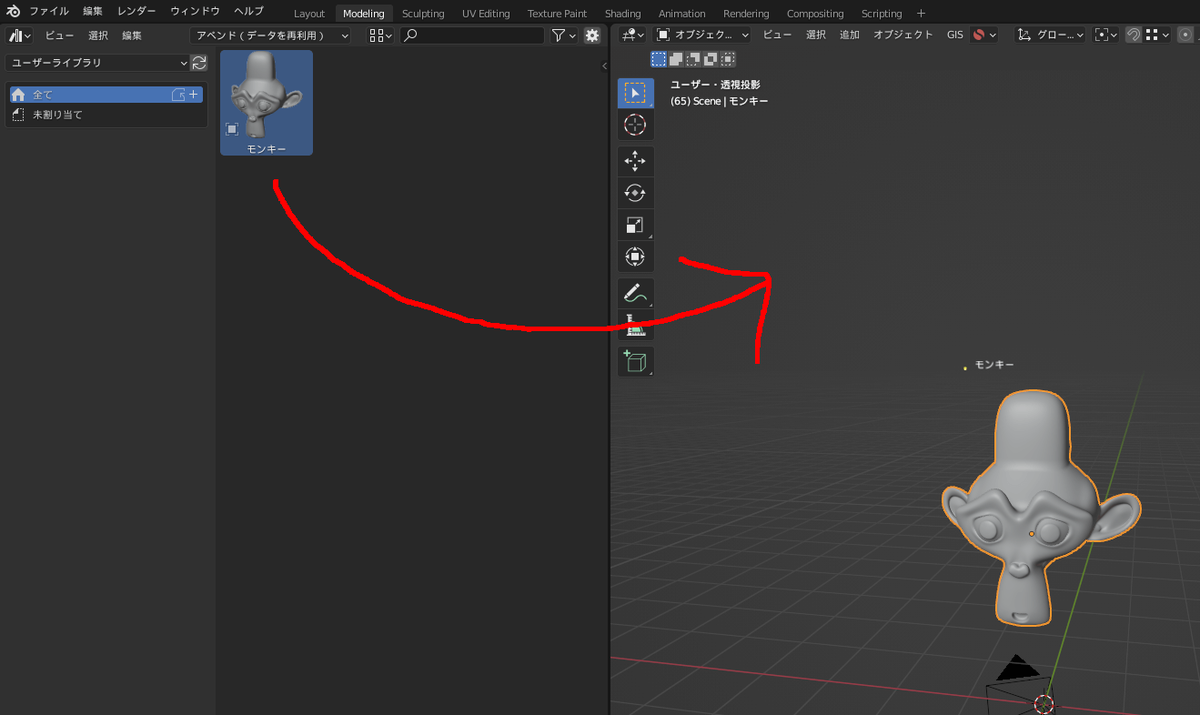
Task: Activate the Select Box tool
Action: click(635, 93)
